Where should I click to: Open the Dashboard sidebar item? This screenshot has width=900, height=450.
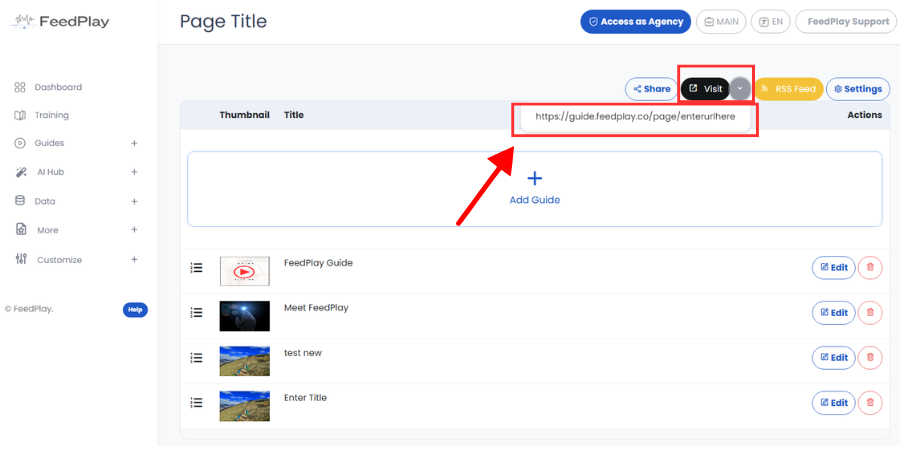pyautogui.click(x=48, y=87)
